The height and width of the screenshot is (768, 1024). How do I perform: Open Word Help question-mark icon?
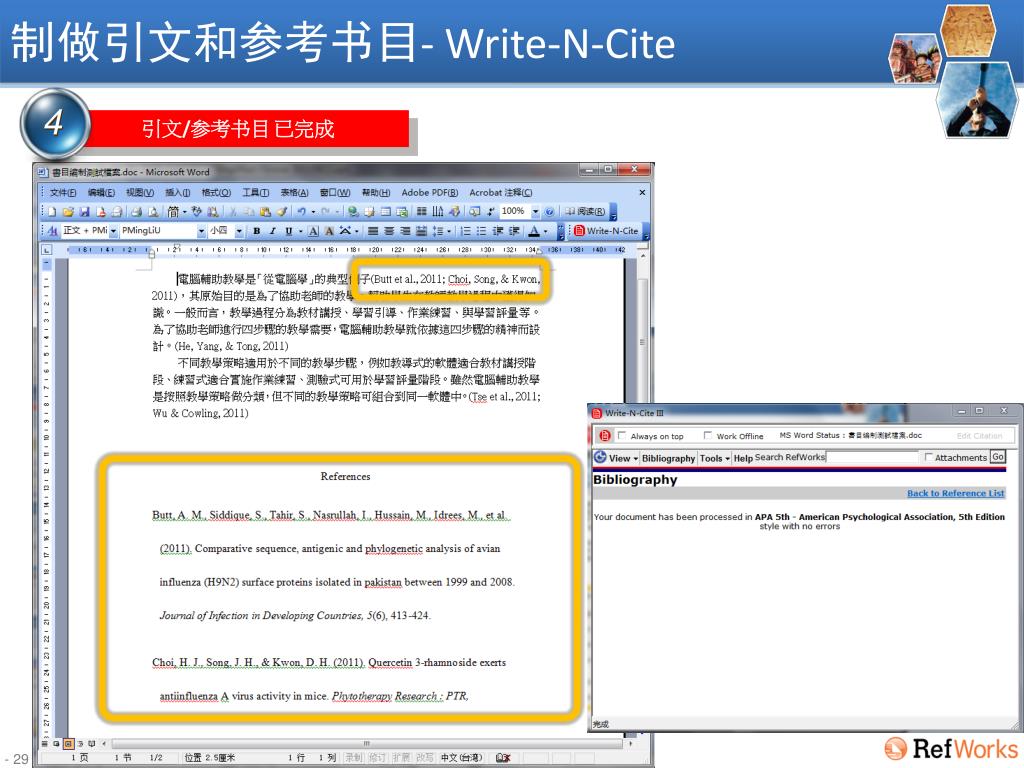[549, 212]
